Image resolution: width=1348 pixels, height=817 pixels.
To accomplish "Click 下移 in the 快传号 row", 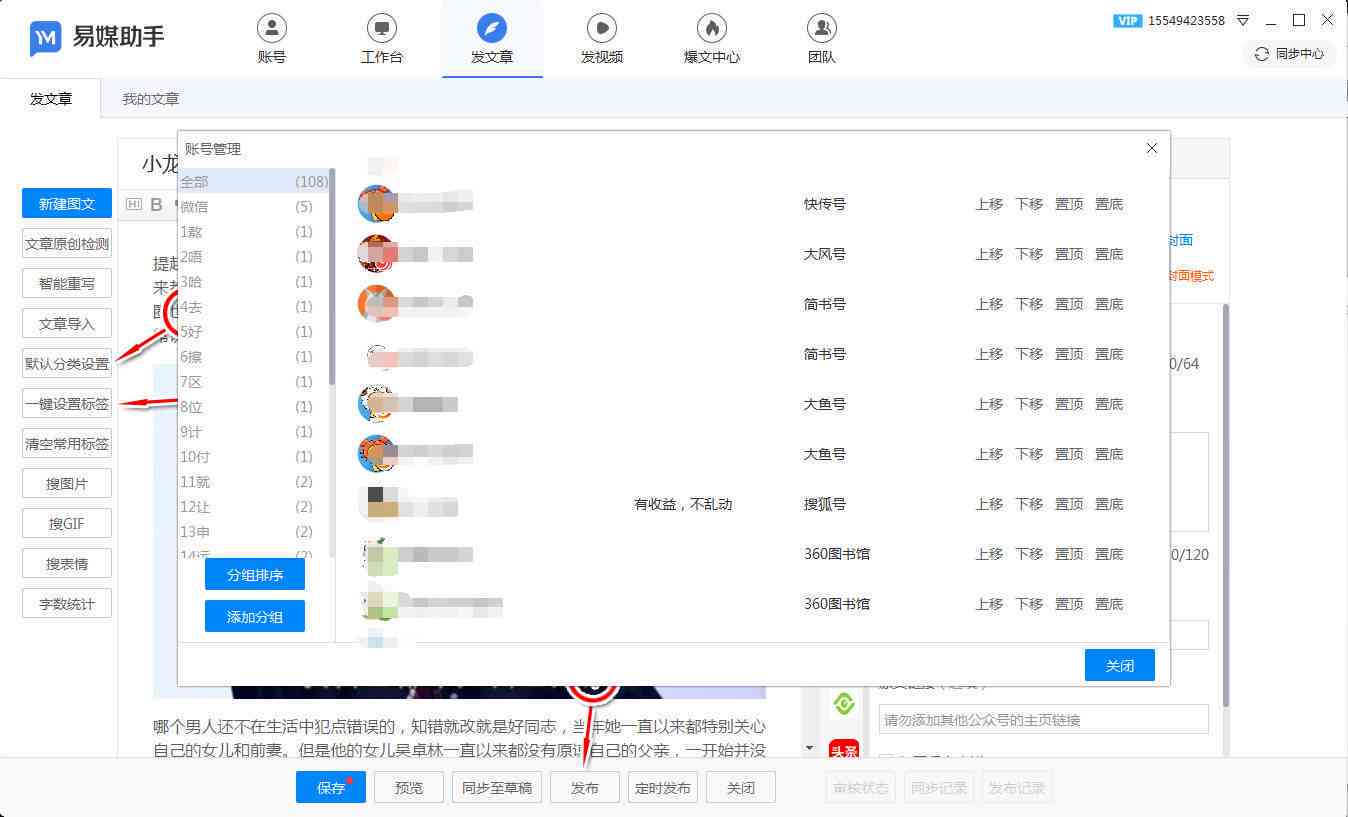I will point(1029,204).
